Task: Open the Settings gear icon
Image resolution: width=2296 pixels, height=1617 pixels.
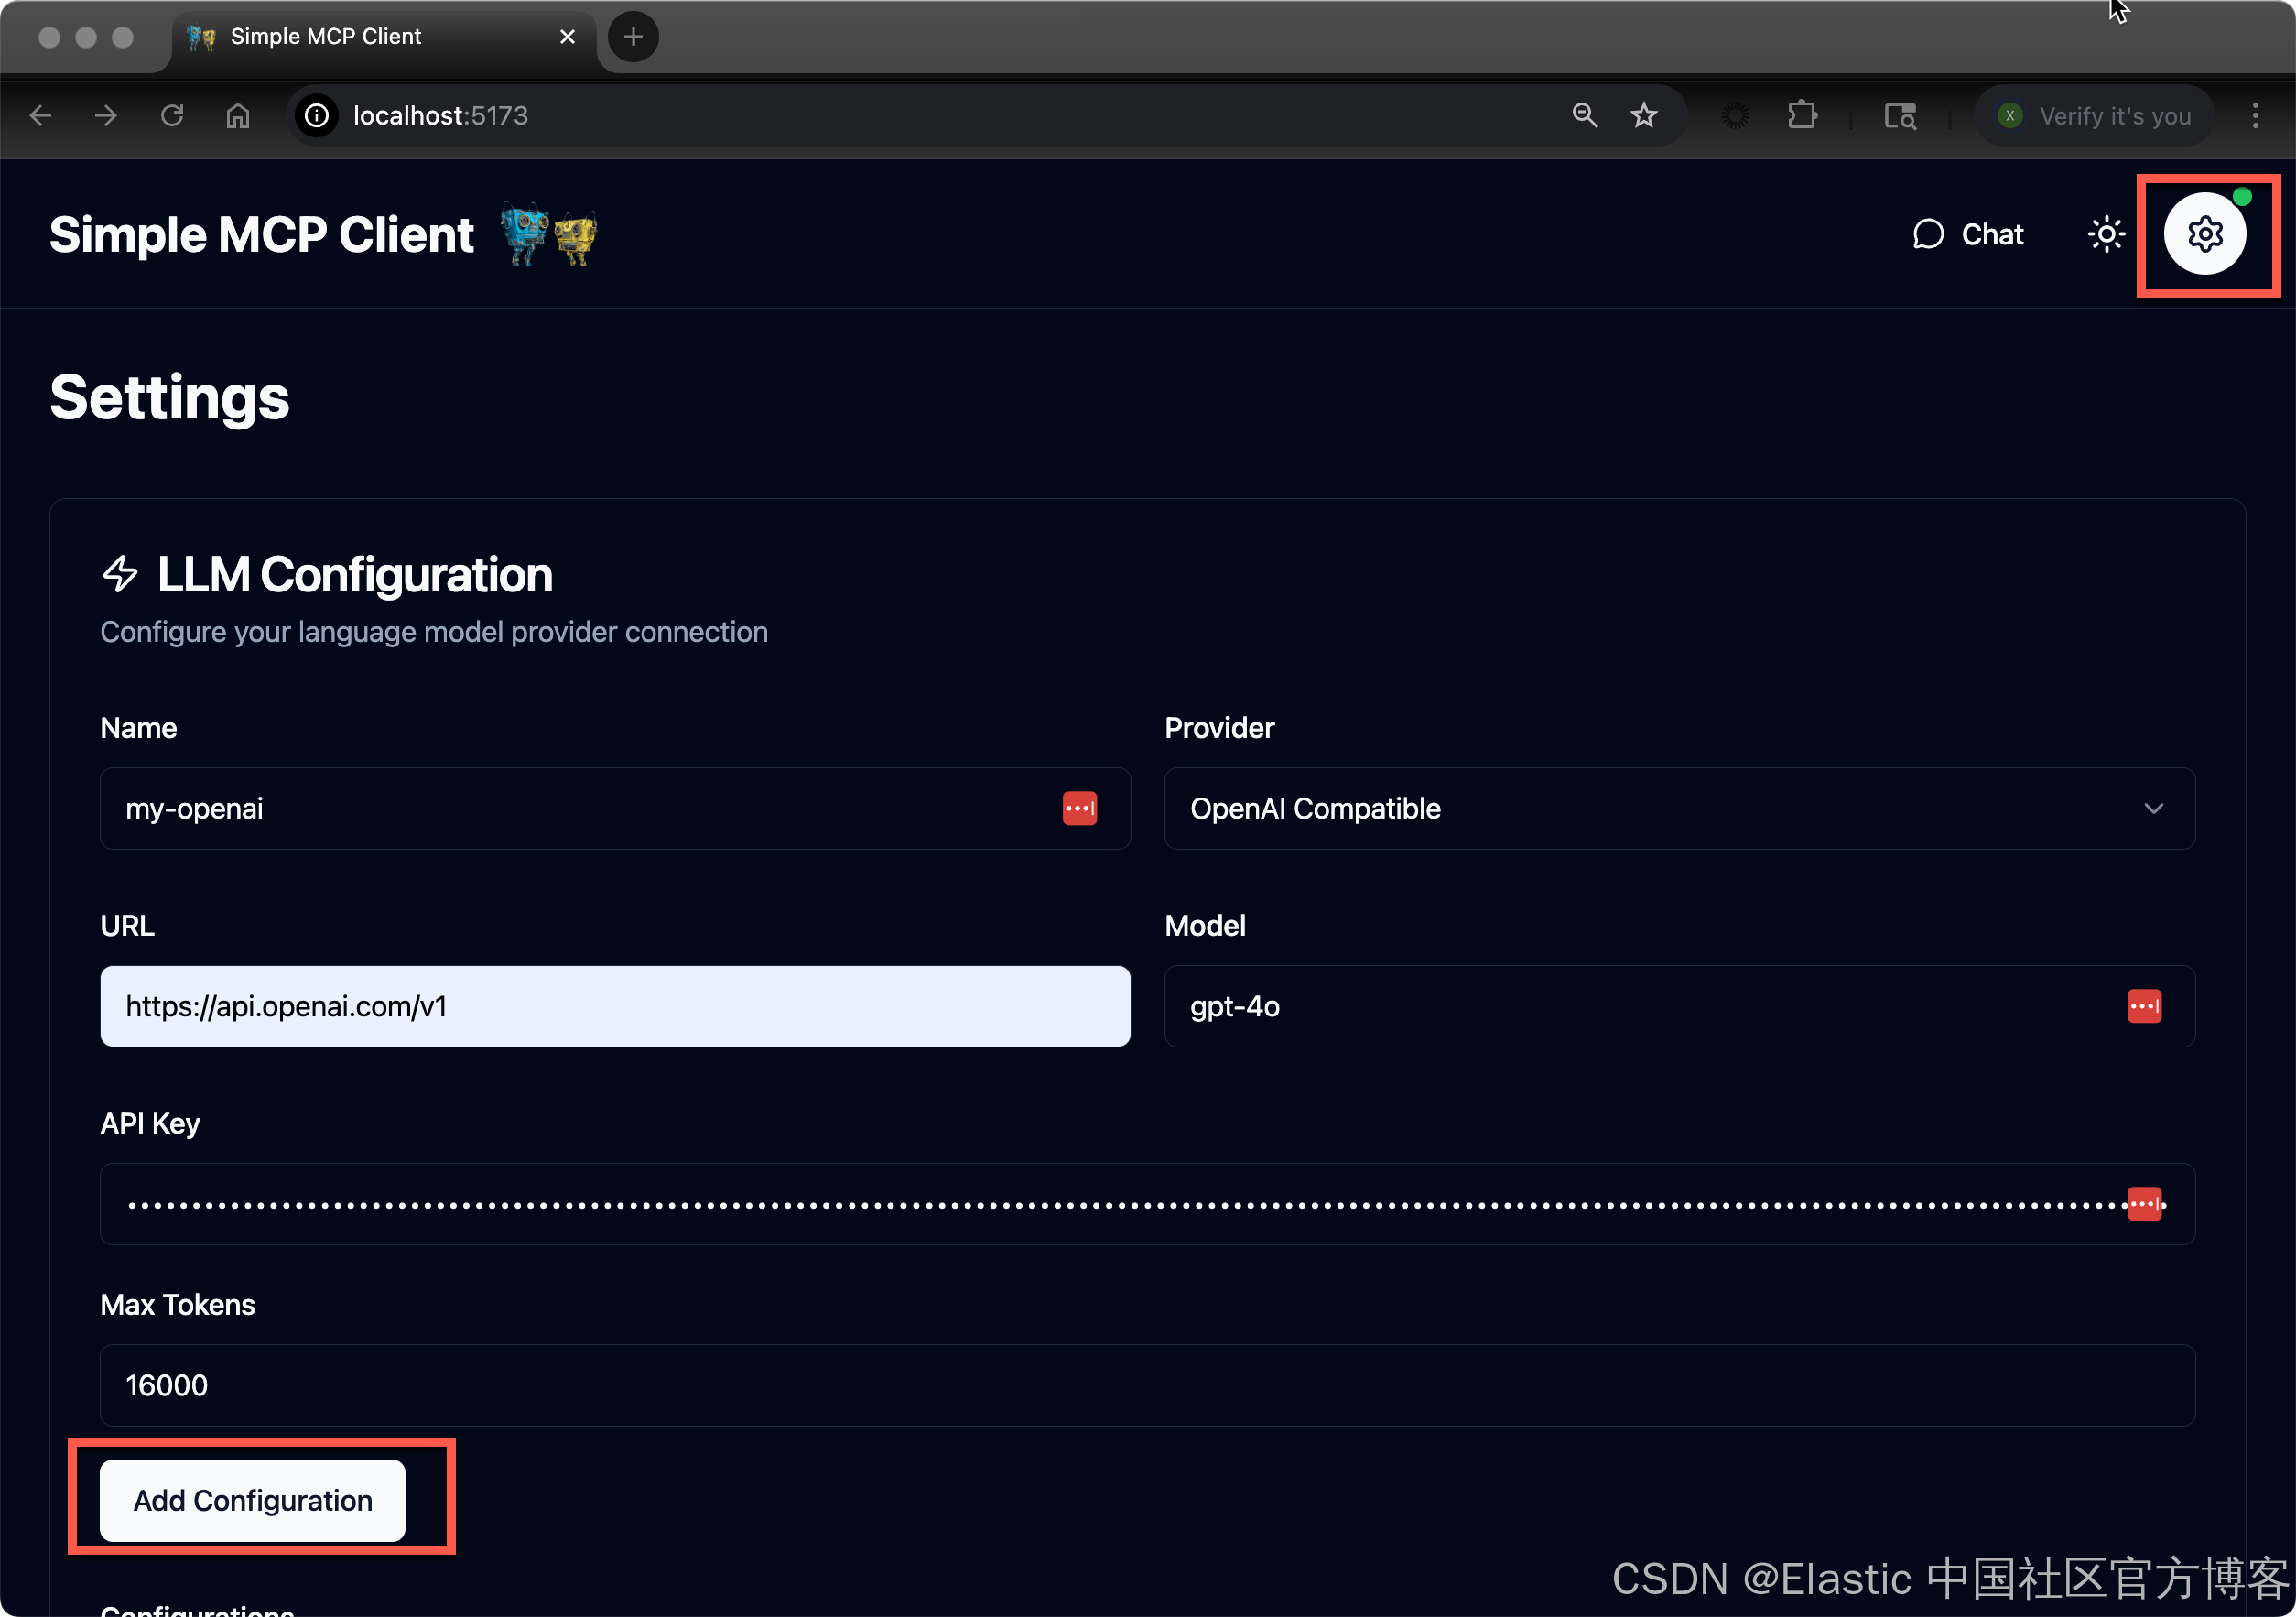Action: tap(2205, 235)
